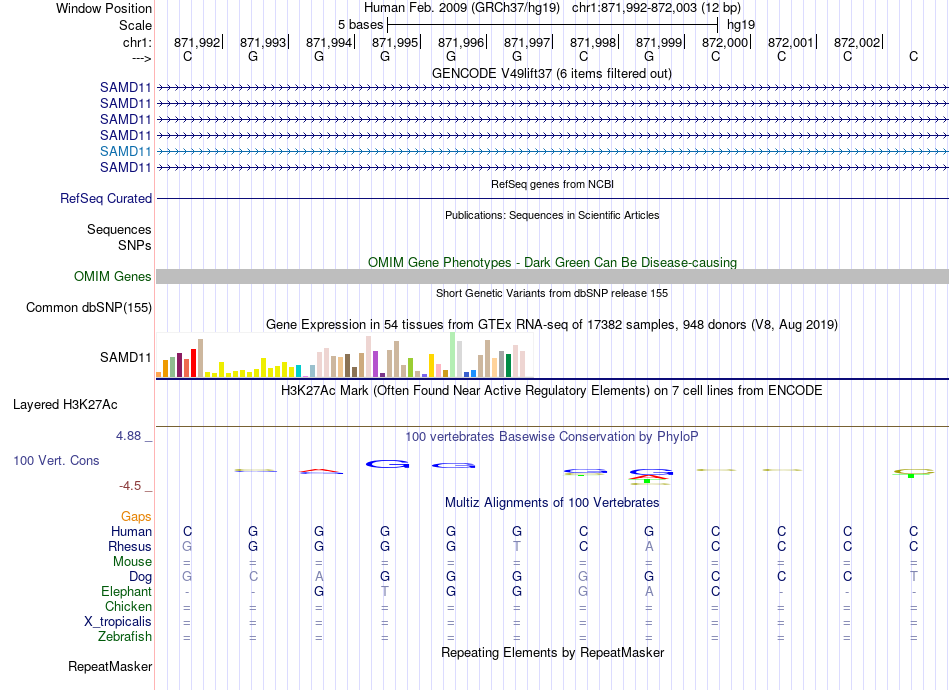This screenshot has height=690, width=950.
Task: Click the SAMD11 label beside GTEx bar chart
Action: [x=125, y=357]
